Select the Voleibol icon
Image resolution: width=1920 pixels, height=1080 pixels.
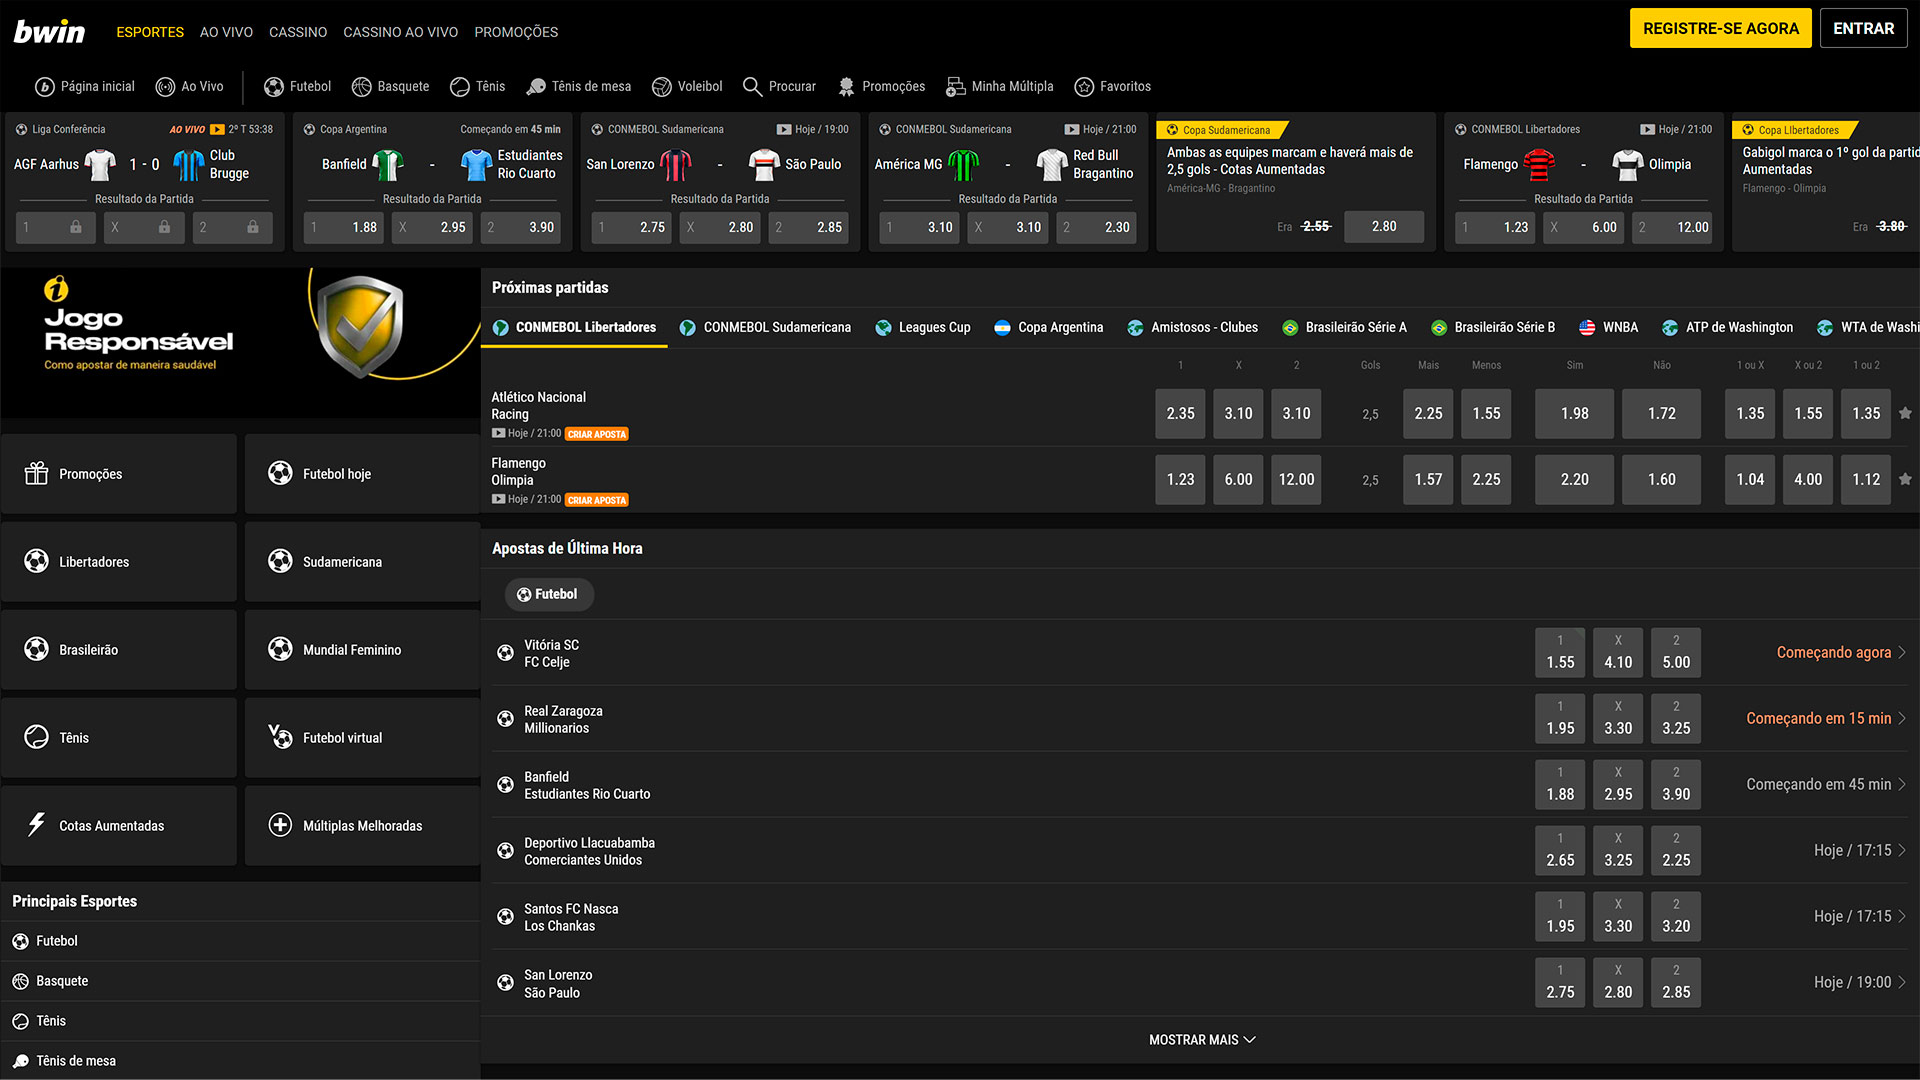[662, 87]
